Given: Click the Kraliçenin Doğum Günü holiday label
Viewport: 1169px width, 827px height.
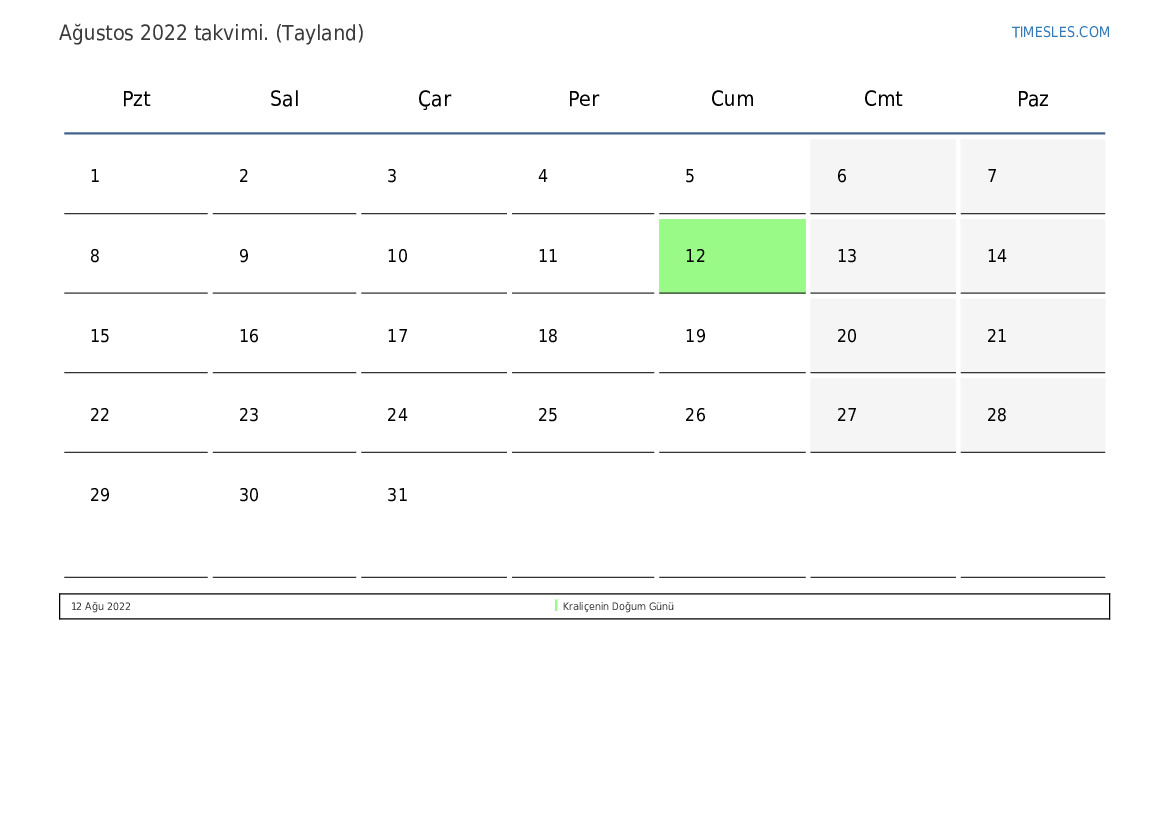Looking at the screenshot, I should coord(618,606).
